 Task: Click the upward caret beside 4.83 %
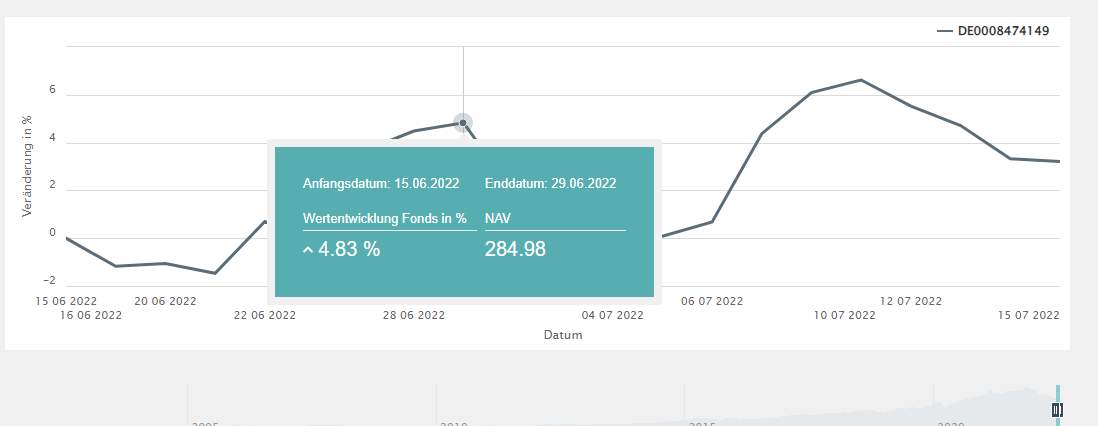[x=308, y=250]
